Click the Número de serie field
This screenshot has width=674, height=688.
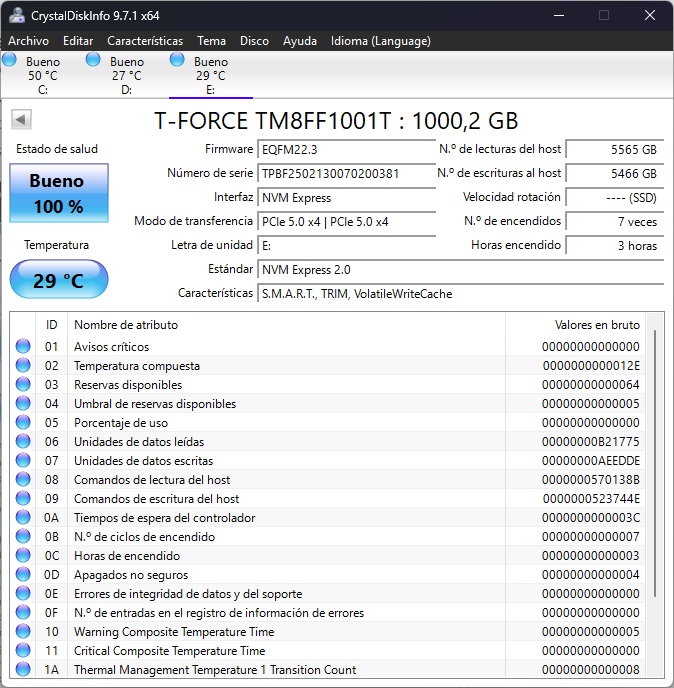click(344, 173)
